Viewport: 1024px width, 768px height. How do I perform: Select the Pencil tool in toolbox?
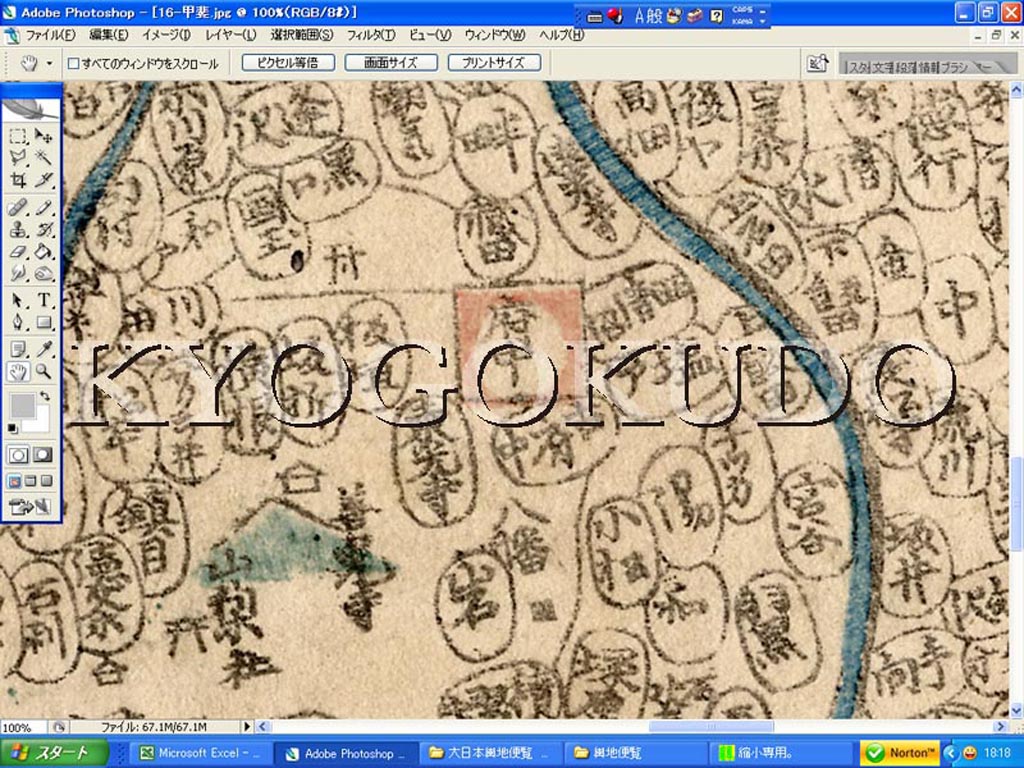43,208
